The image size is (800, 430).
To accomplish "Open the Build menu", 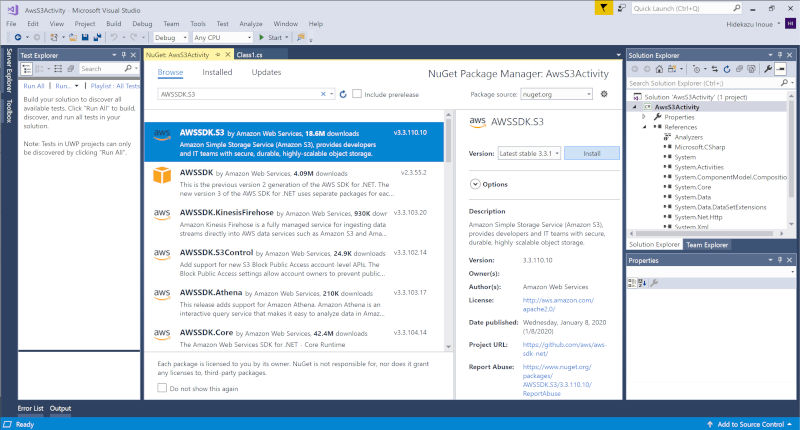I will [x=111, y=22].
